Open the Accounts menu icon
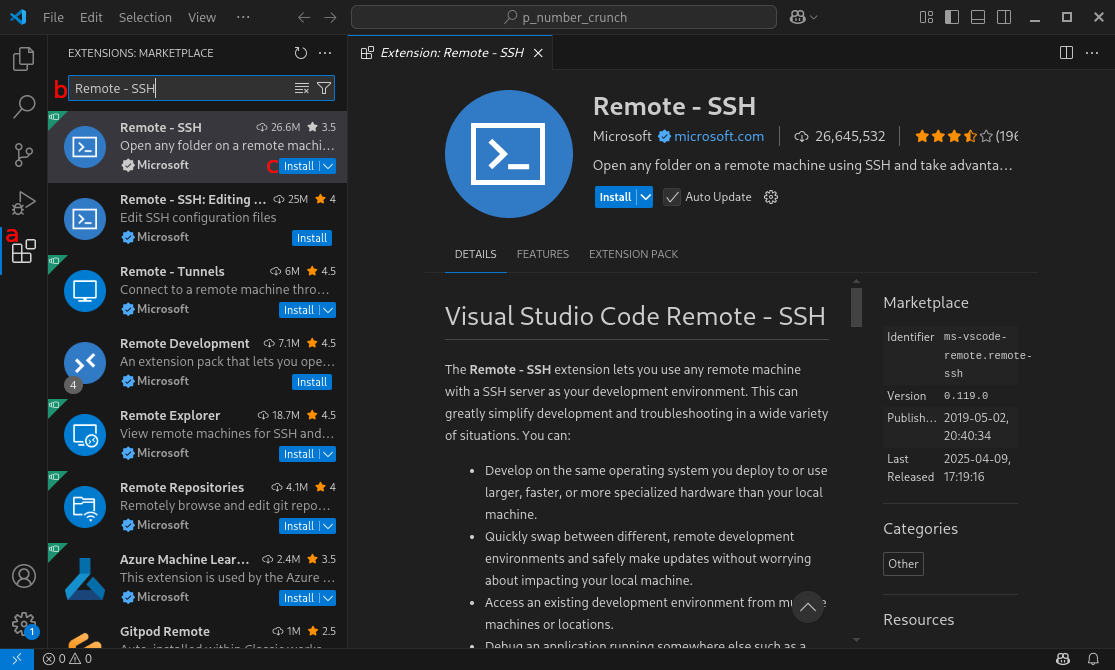 tap(23, 576)
